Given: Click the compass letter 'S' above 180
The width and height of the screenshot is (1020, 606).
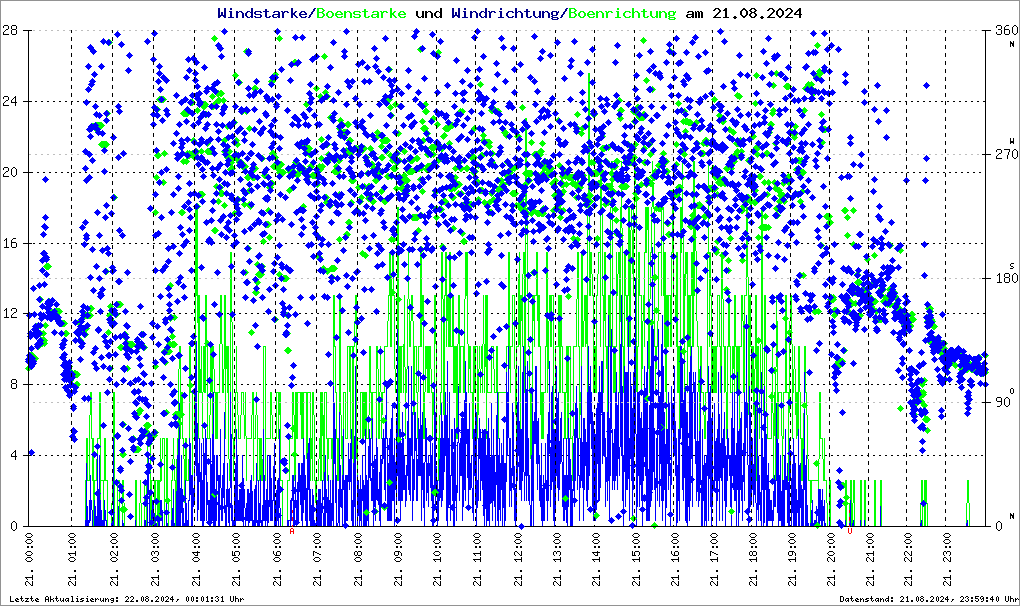Looking at the screenshot, I should point(1012,265).
